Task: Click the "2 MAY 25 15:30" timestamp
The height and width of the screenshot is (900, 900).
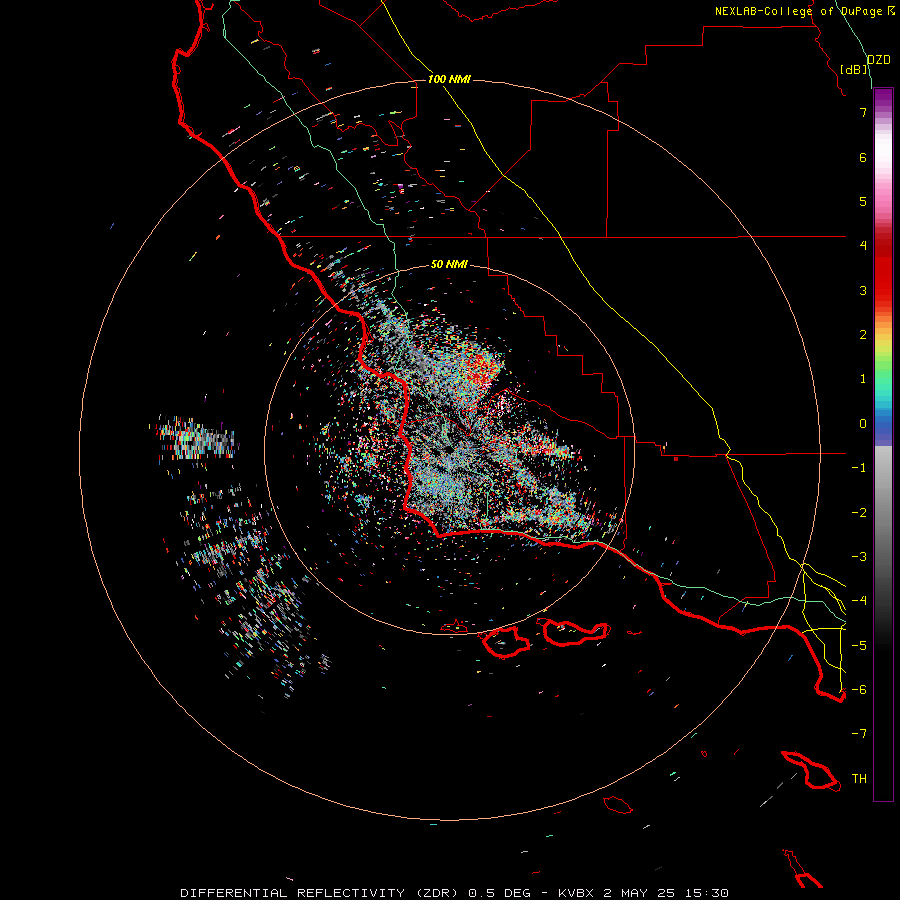Action: [666, 893]
